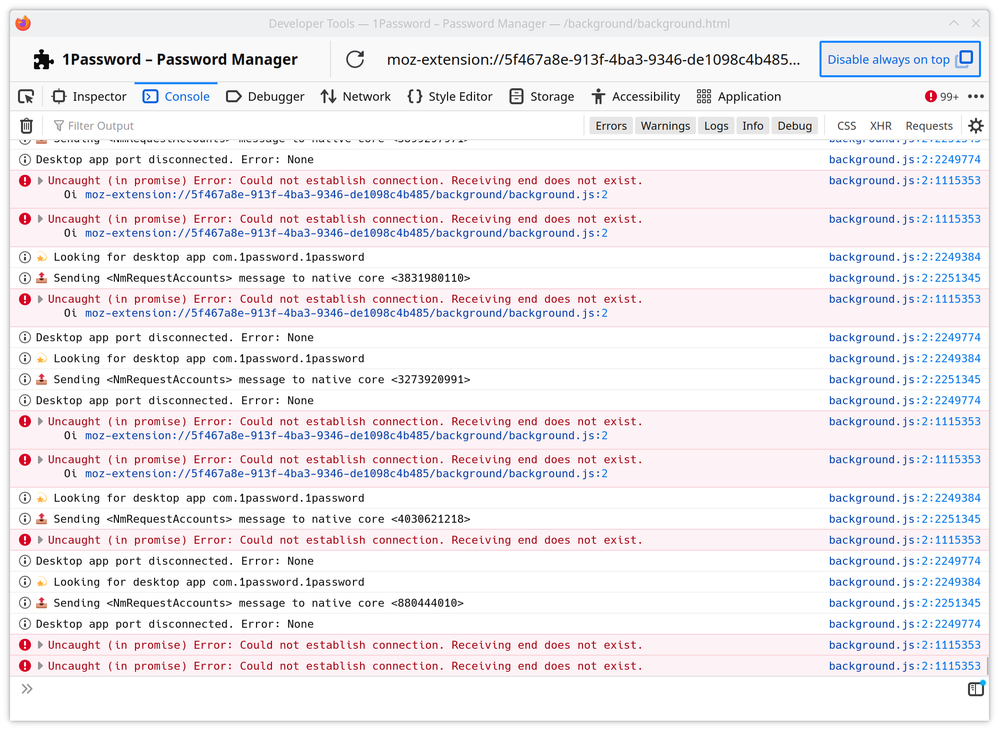This screenshot has height=731, width=999.
Task: Clear console output with trash icon
Action: pos(27,126)
